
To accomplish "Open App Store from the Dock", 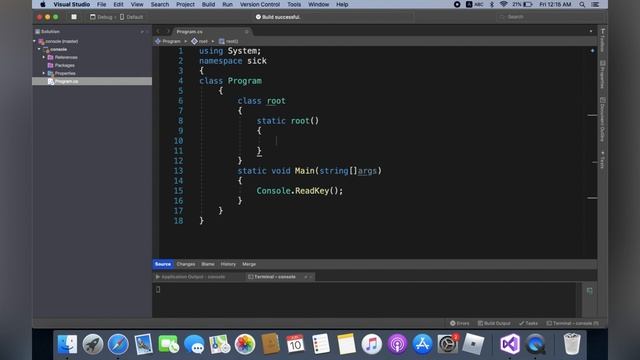I will [x=422, y=344].
